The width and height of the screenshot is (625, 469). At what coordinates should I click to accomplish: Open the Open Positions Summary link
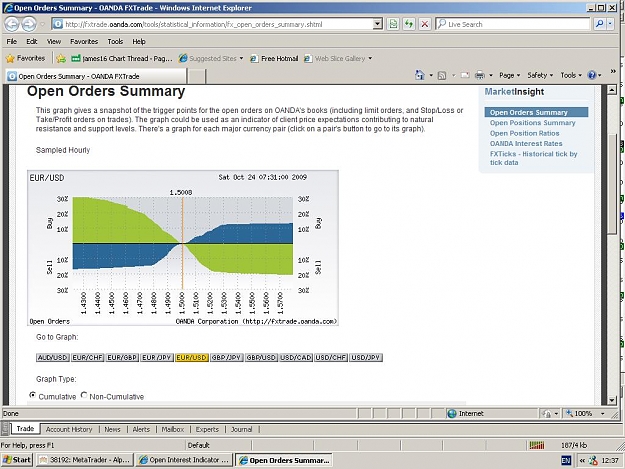click(533, 123)
